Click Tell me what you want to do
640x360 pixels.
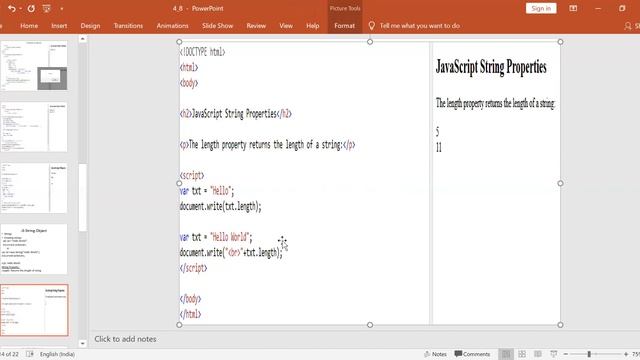[x=420, y=25]
